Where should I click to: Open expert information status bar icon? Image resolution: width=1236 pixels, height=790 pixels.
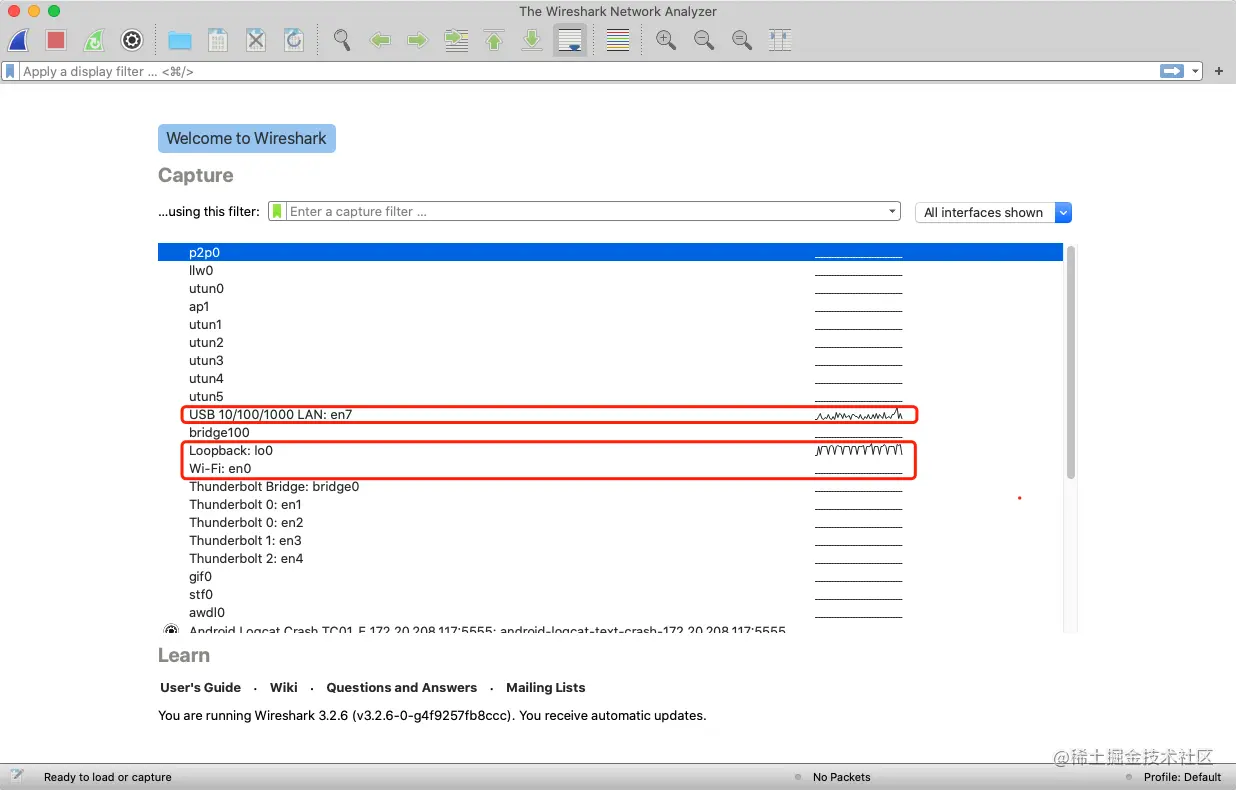pyautogui.click(x=17, y=776)
